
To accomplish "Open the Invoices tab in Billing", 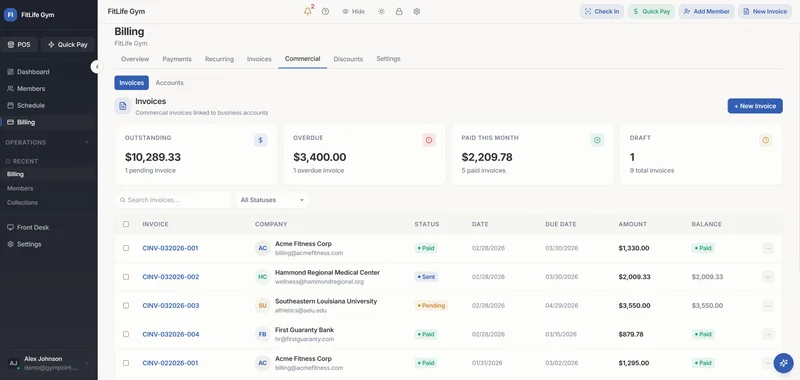I will tap(259, 59).
